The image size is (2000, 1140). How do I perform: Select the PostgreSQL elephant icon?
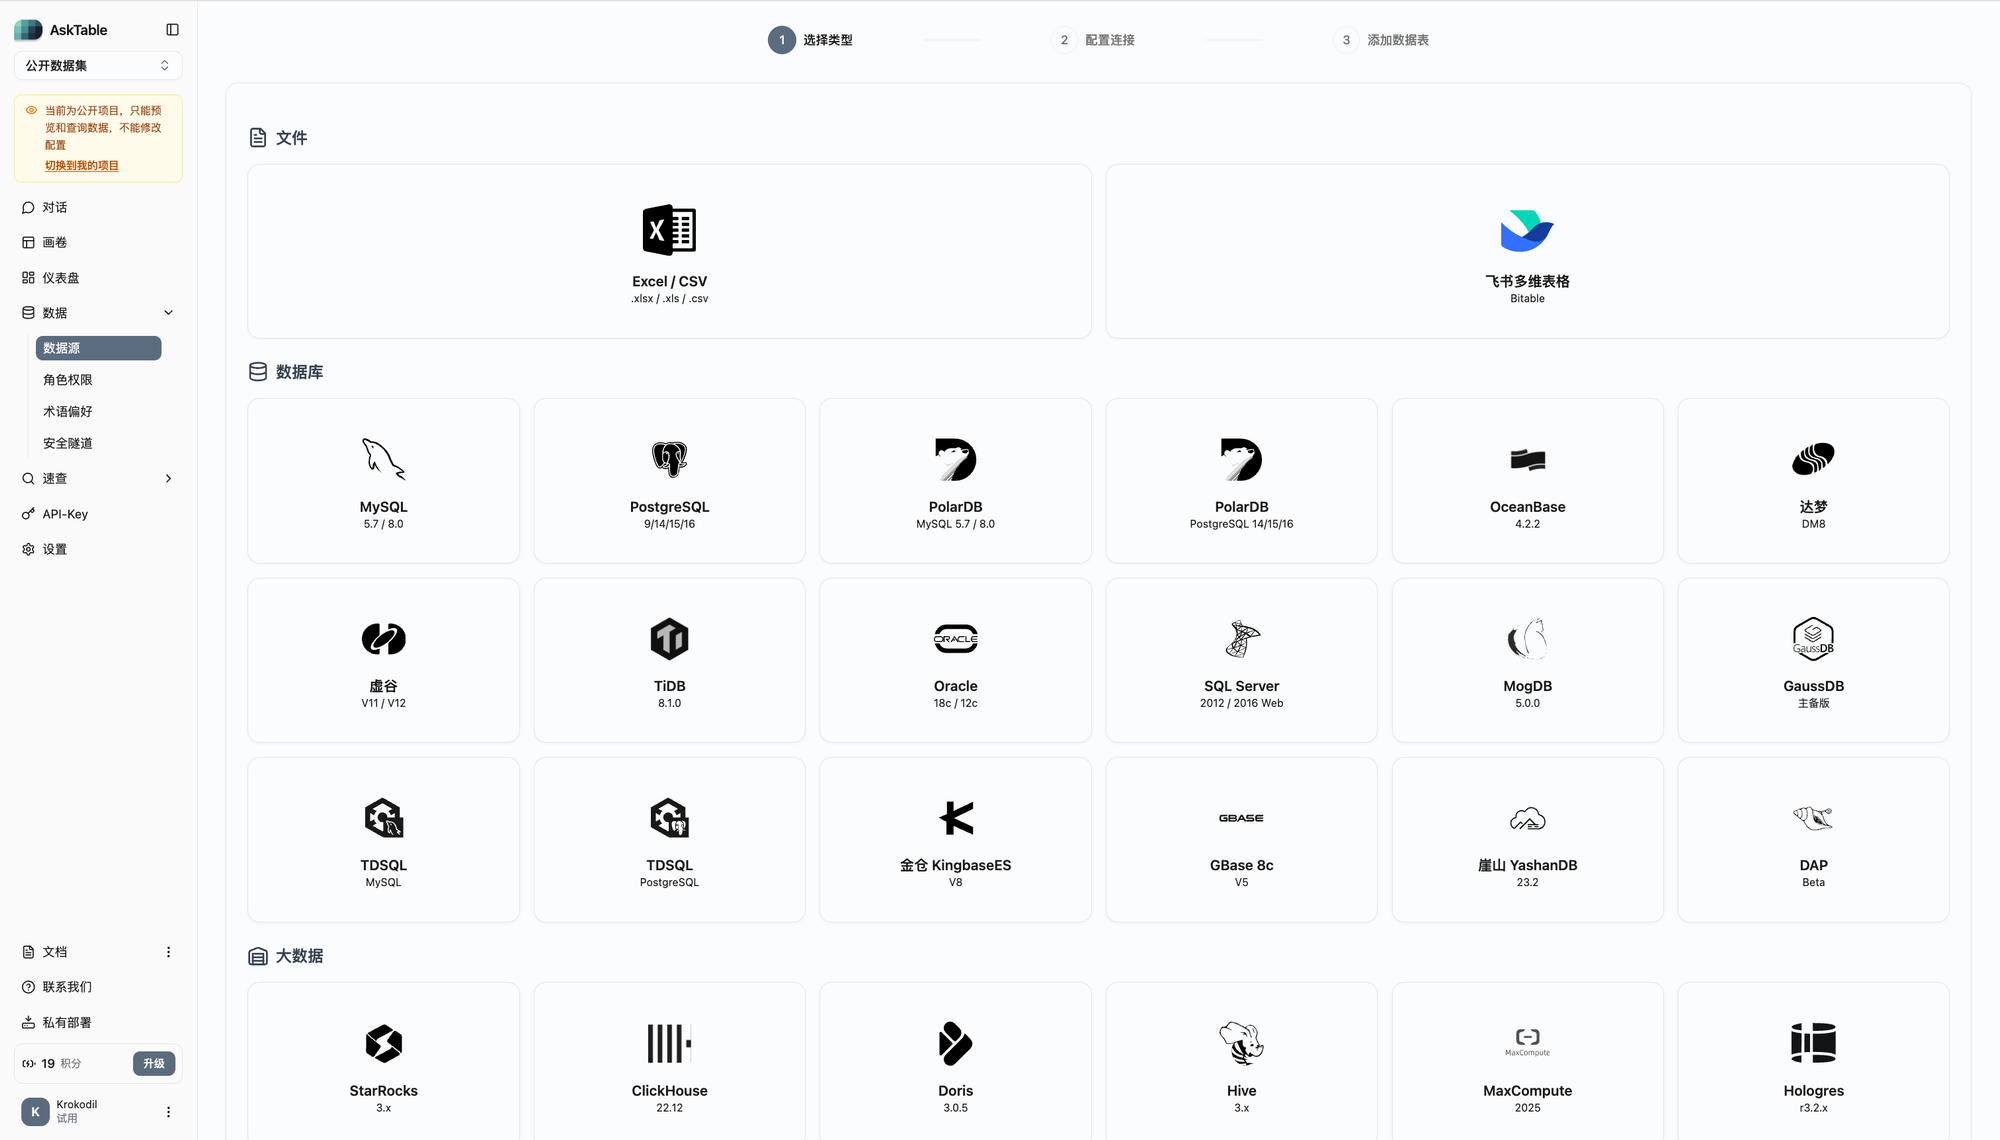(669, 459)
